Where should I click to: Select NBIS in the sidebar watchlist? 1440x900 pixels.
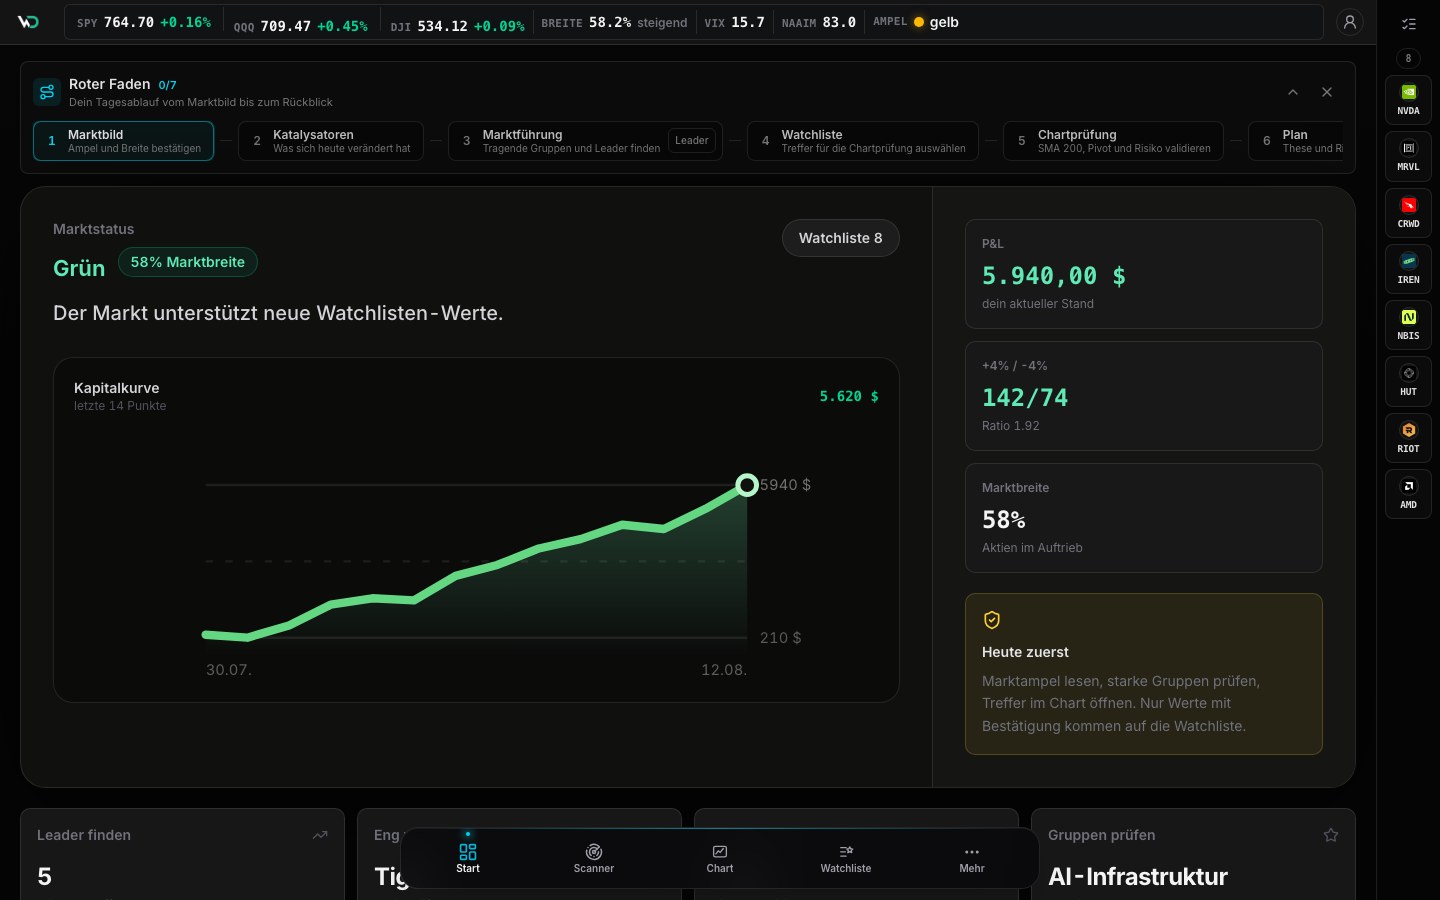tap(1408, 325)
